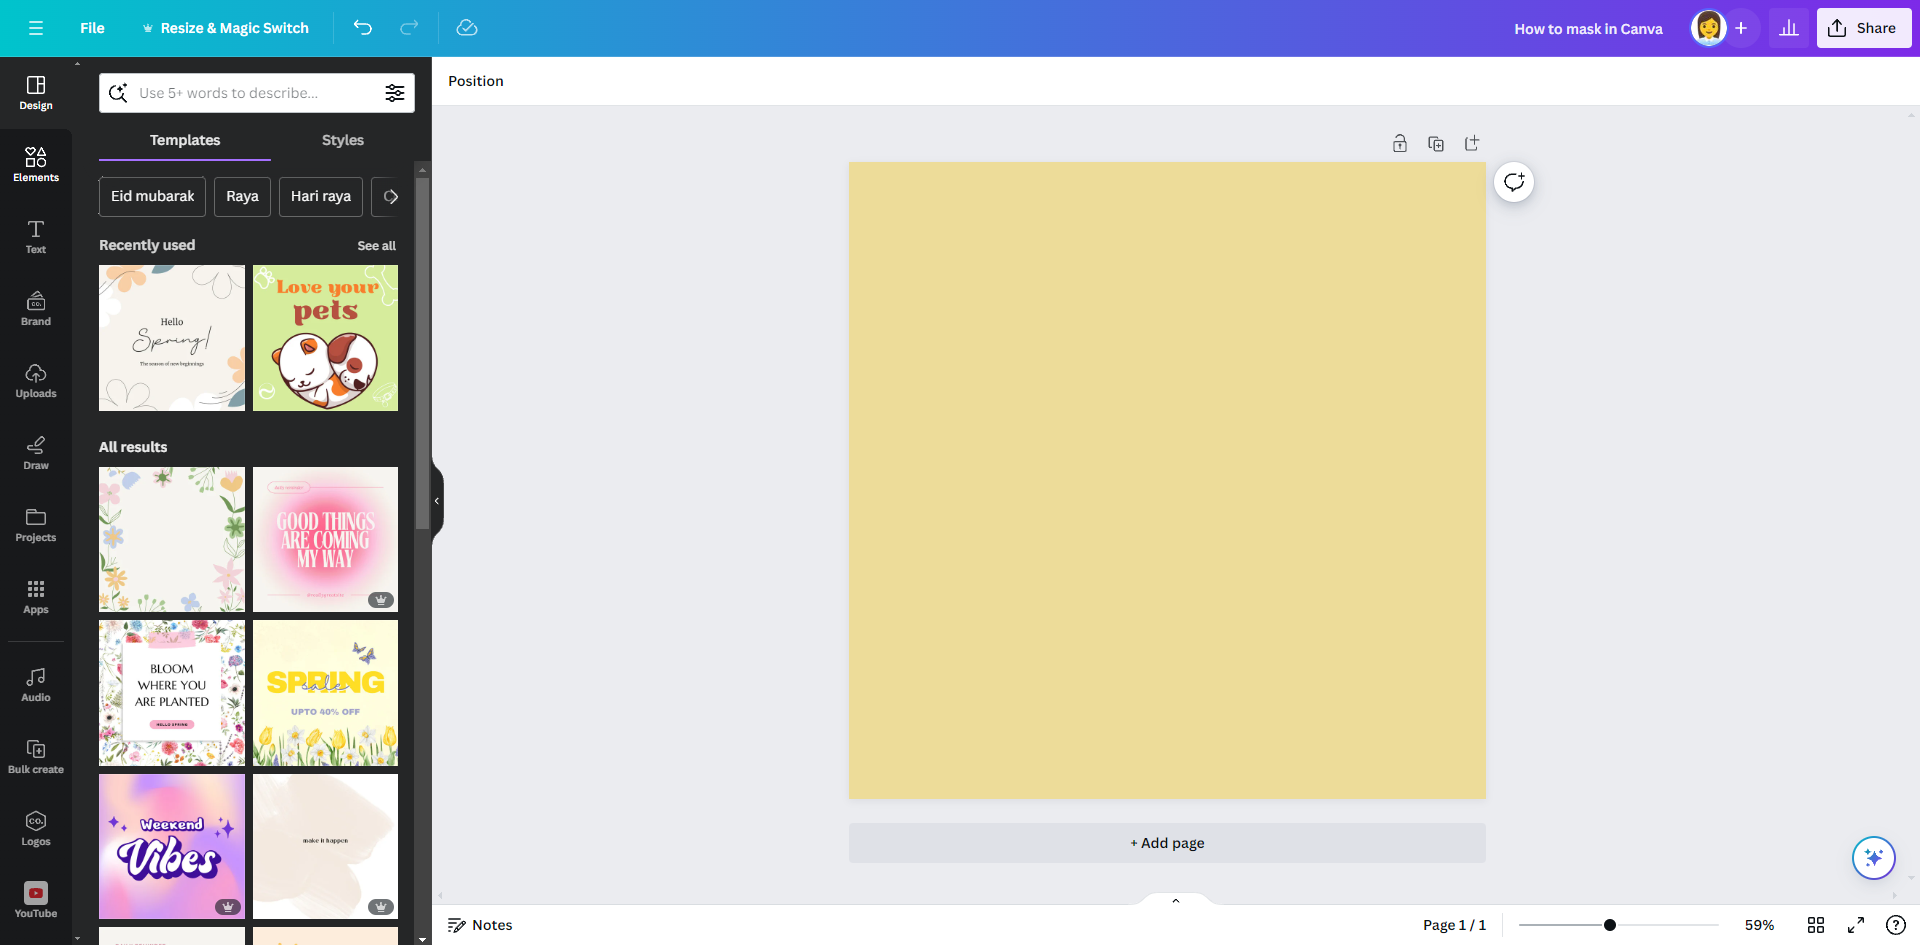
Task: Select the Raya suggestion chip
Action: click(242, 197)
